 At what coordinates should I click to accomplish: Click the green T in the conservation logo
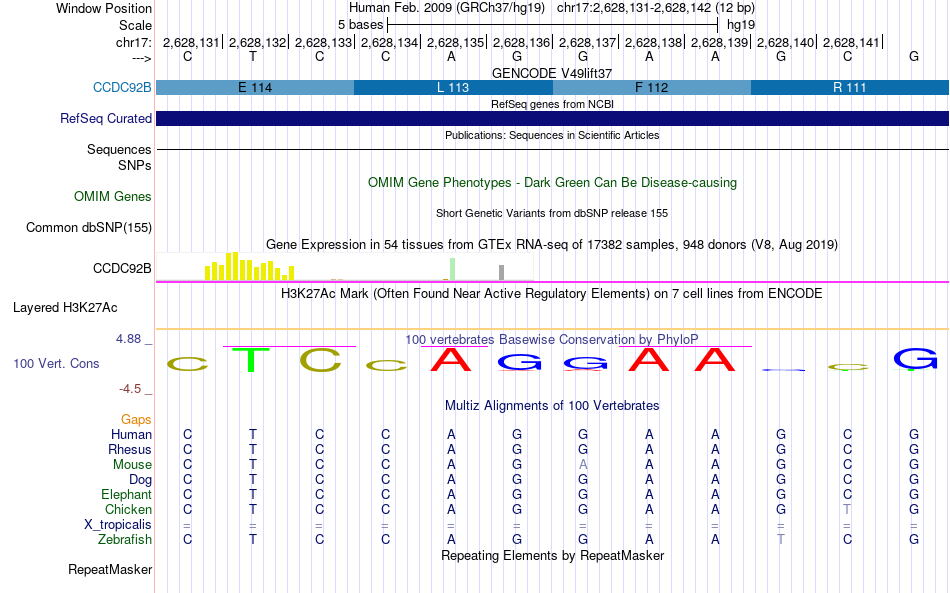tap(252, 359)
